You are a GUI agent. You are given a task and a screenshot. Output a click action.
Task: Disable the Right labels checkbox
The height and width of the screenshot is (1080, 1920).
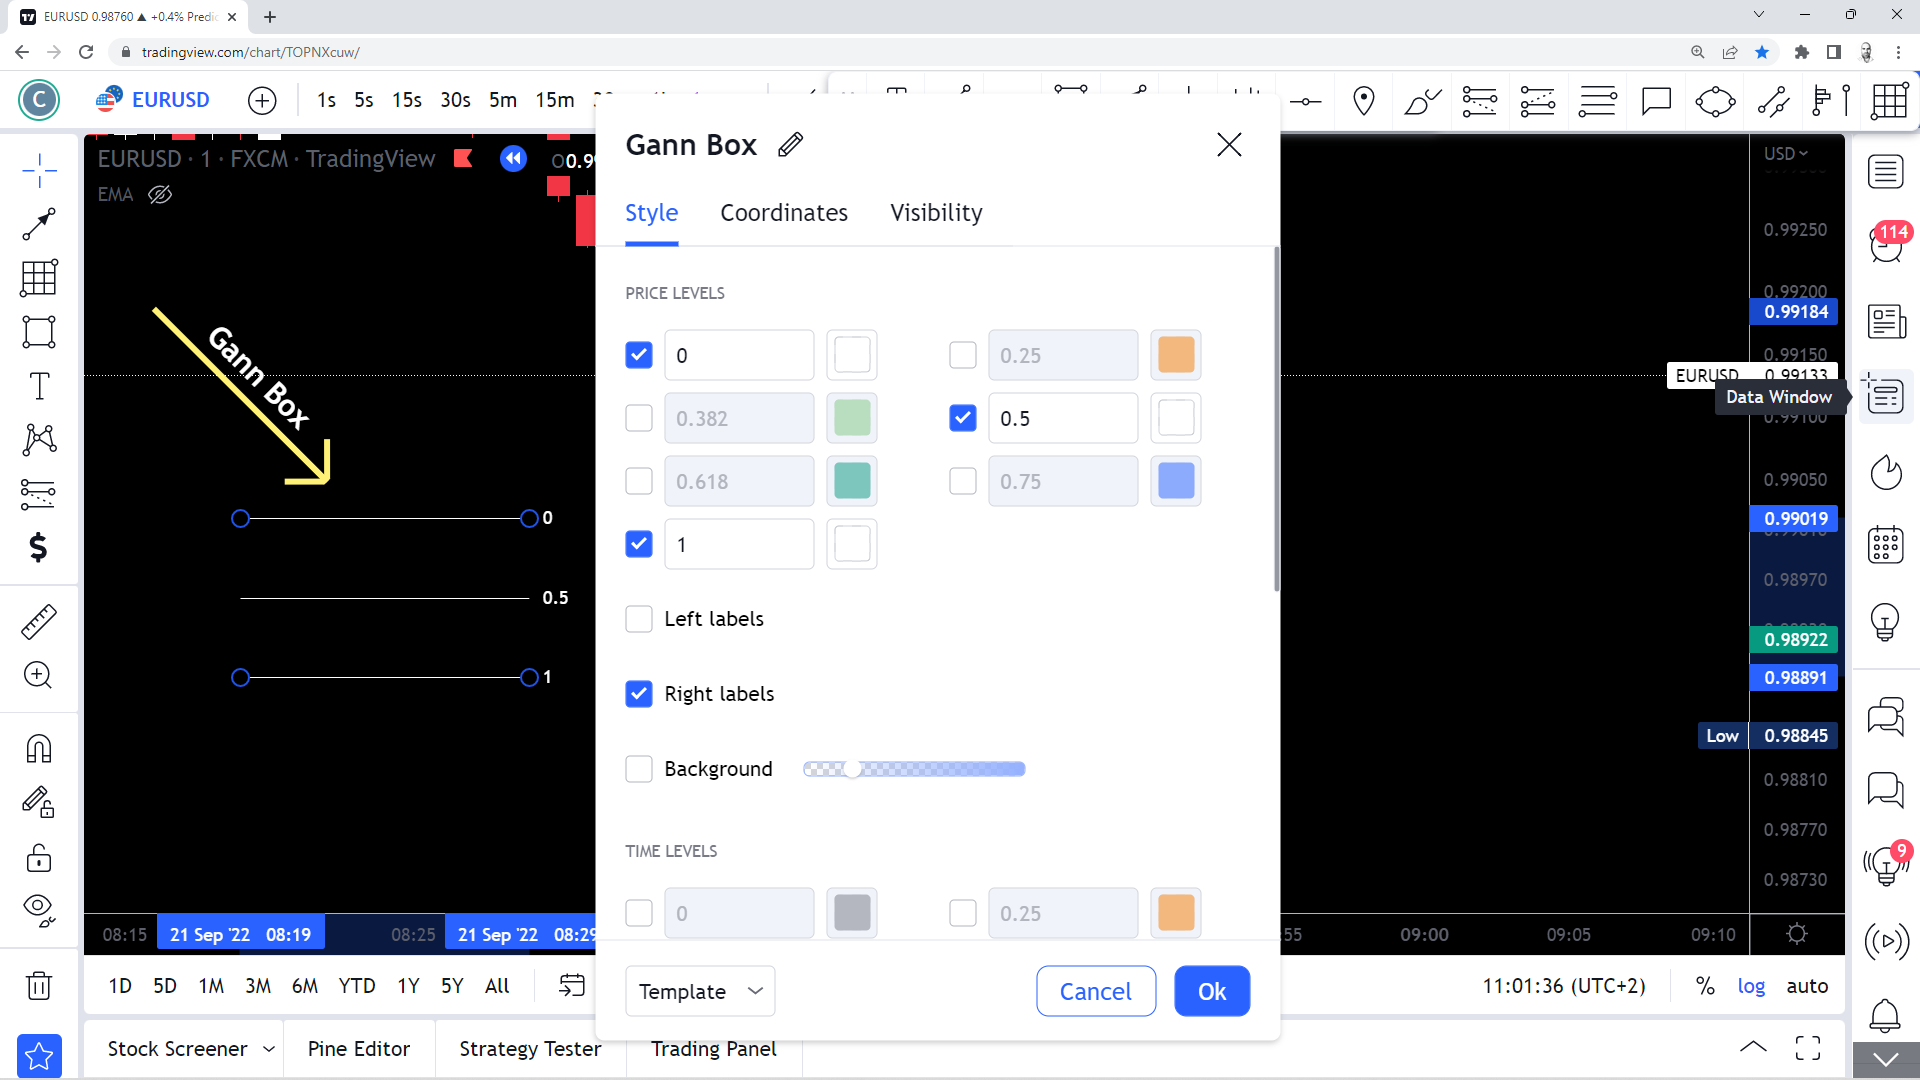click(x=639, y=694)
